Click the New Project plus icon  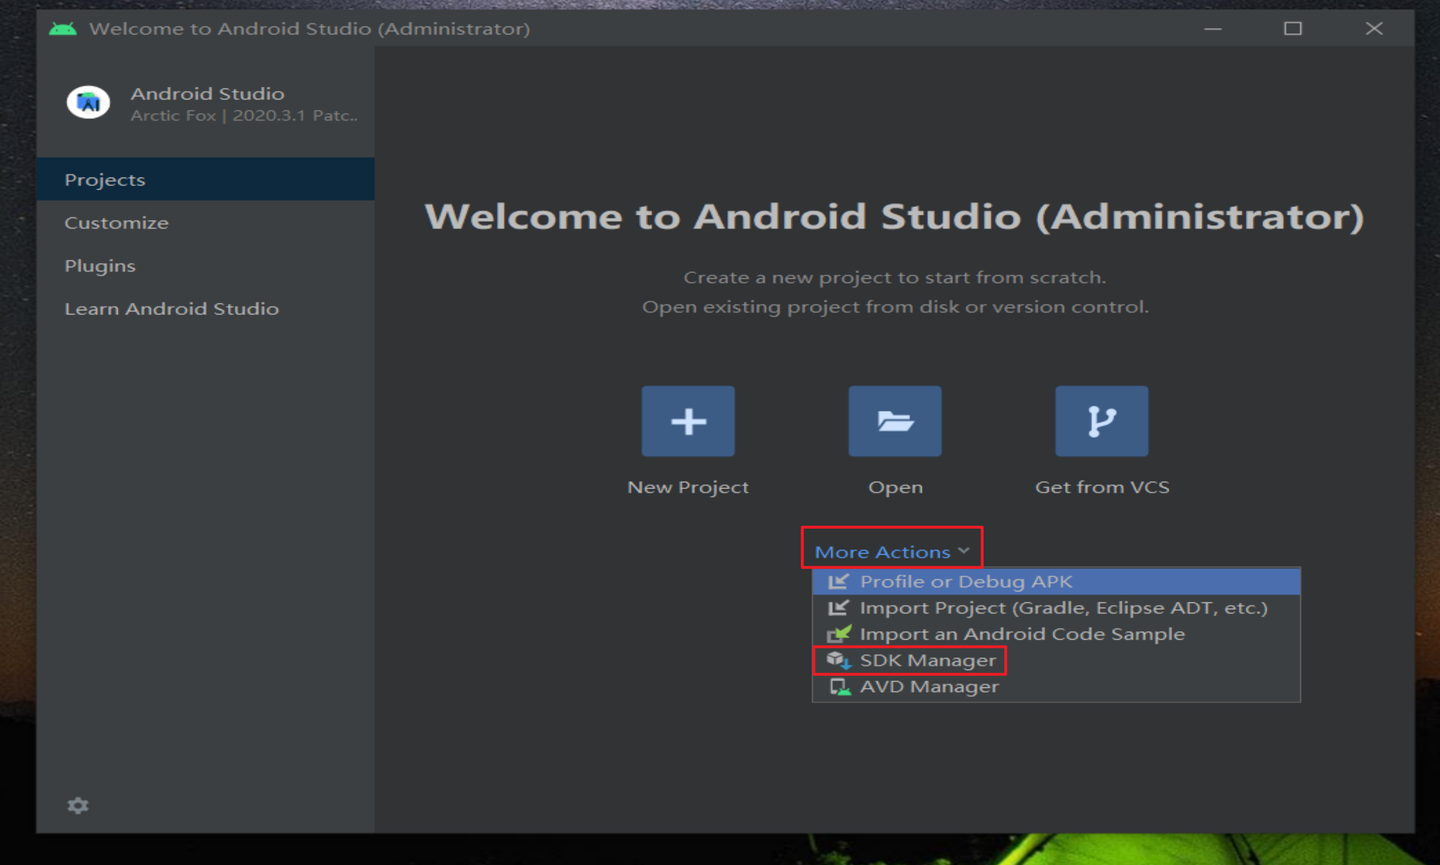687,420
